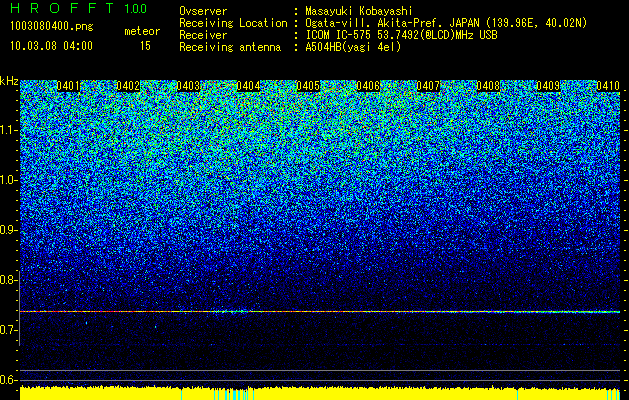Click the 0.9 frequency axis label
This screenshot has width=629, height=400.
click(x=9, y=230)
